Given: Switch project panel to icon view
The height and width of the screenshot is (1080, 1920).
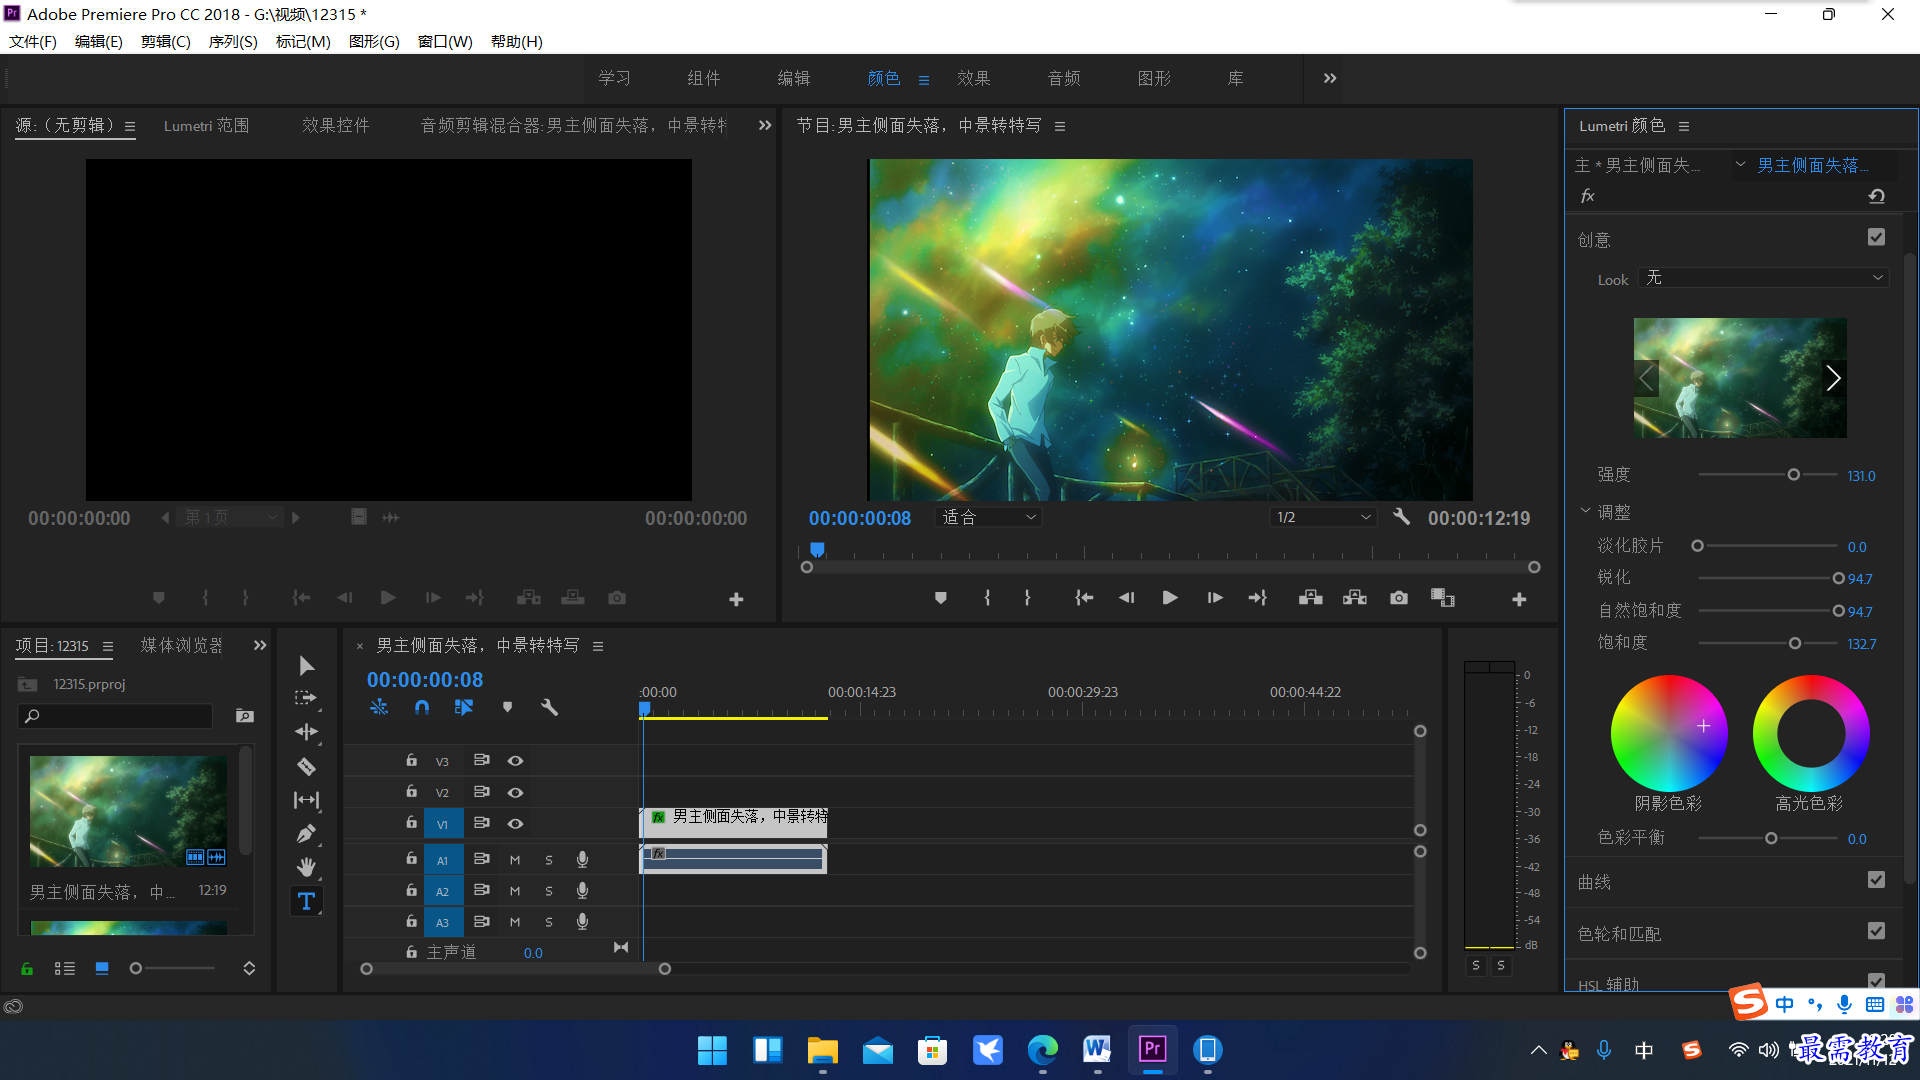Looking at the screenshot, I should click(x=102, y=968).
